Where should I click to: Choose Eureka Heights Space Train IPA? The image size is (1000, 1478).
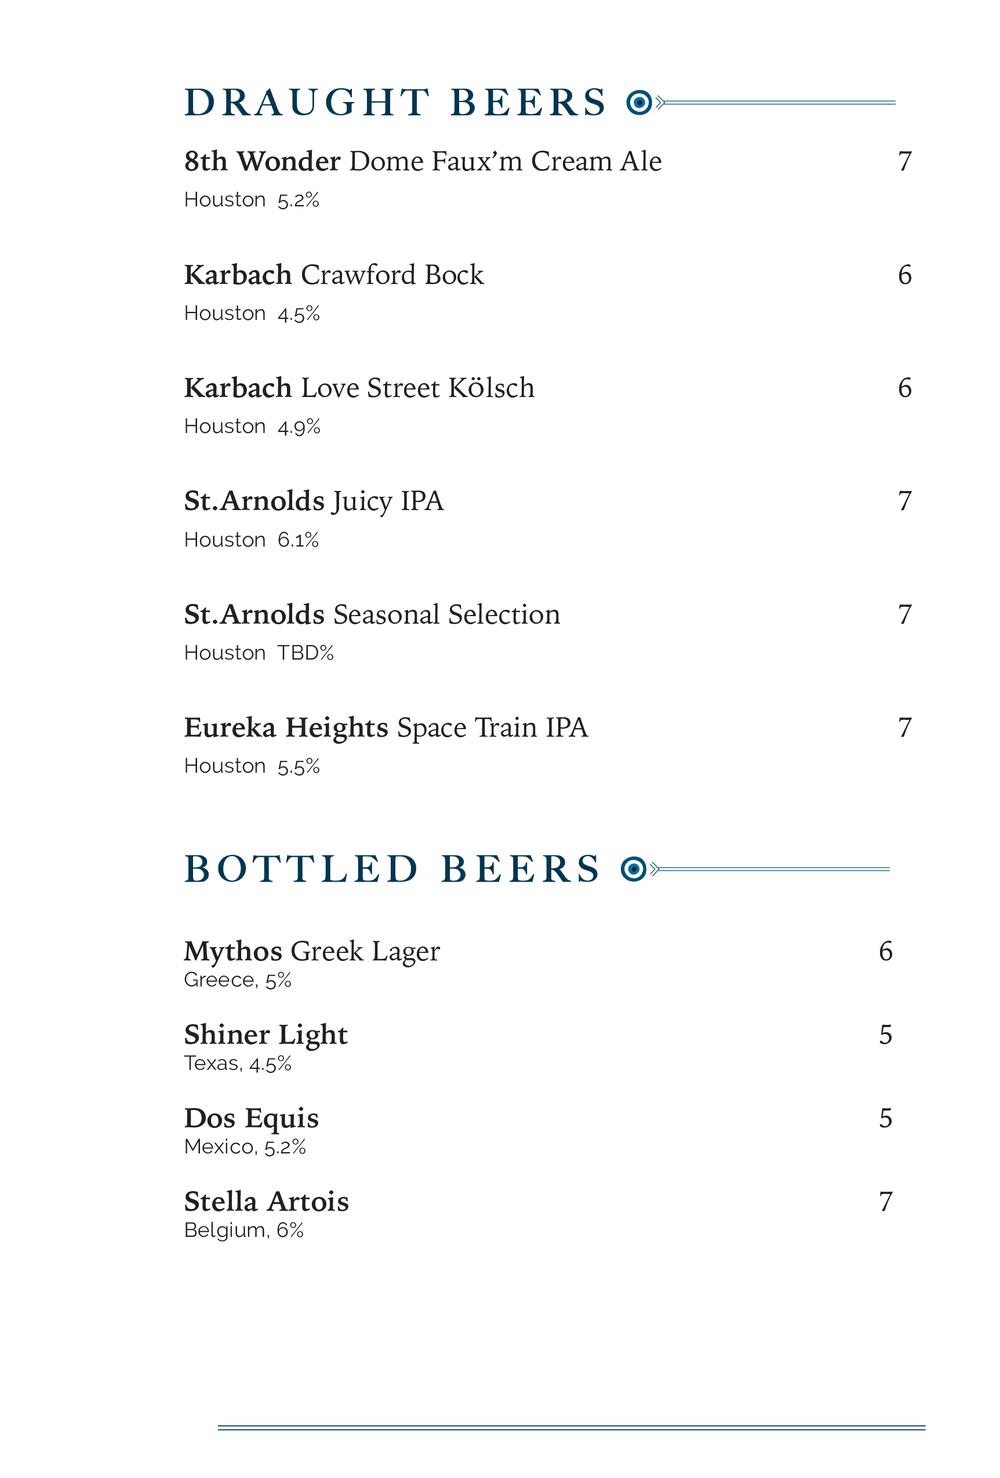pos(386,728)
